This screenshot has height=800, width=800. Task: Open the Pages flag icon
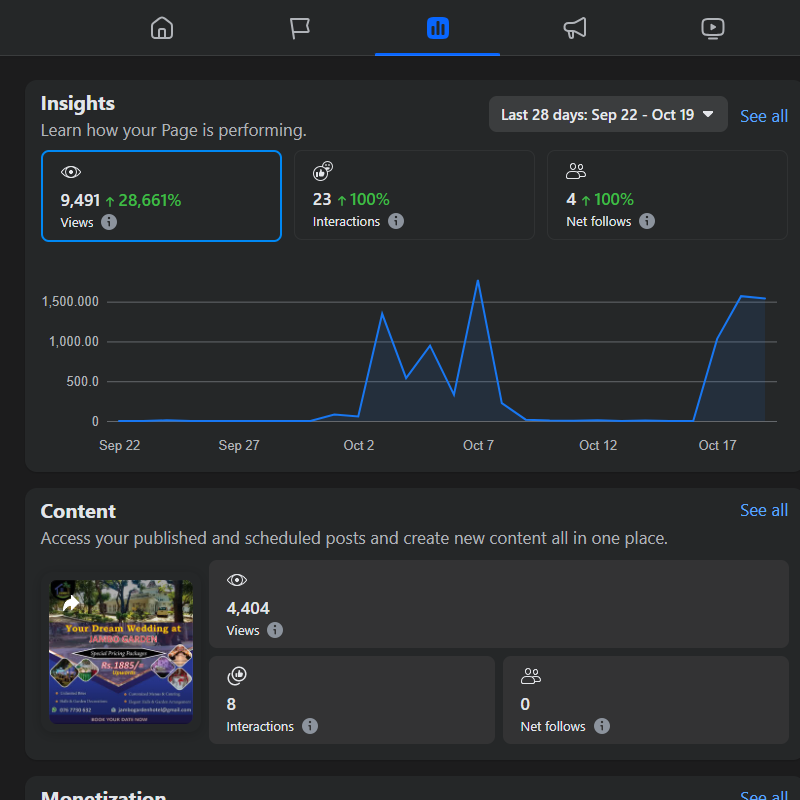(300, 28)
